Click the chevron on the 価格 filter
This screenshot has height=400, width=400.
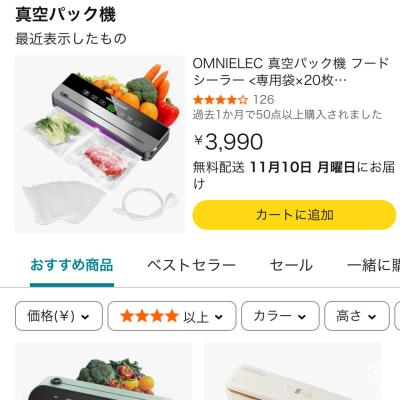click(x=85, y=317)
